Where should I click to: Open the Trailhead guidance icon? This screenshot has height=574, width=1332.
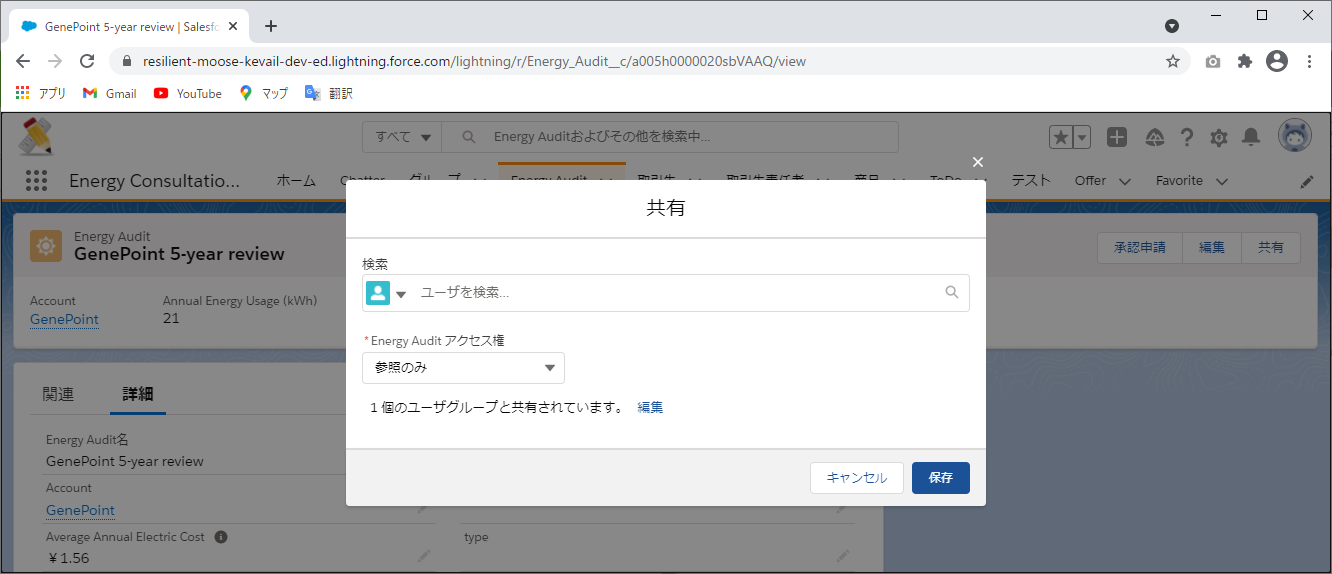[x=1154, y=137]
